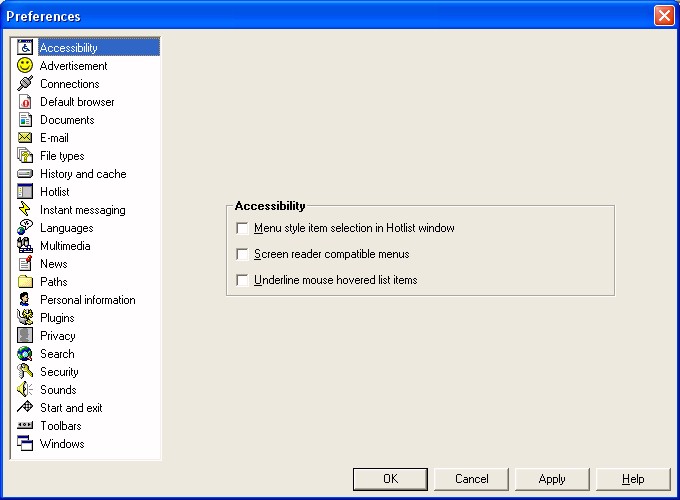Click the Hotlist panel icon
680x500 pixels.
[25, 191]
